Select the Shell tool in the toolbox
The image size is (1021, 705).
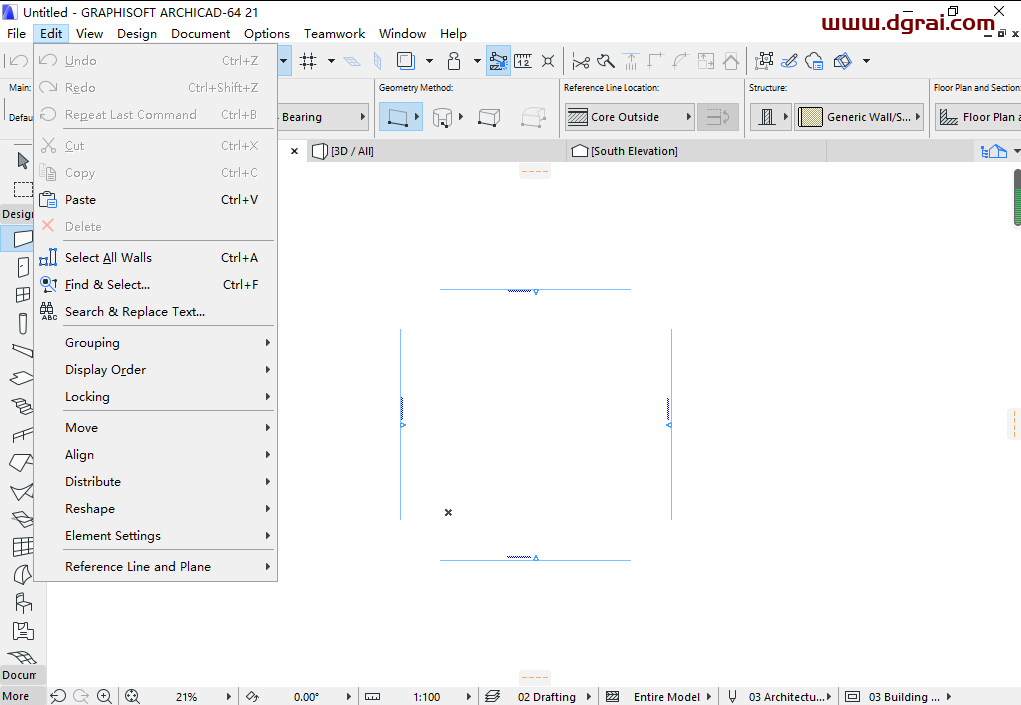(21, 491)
